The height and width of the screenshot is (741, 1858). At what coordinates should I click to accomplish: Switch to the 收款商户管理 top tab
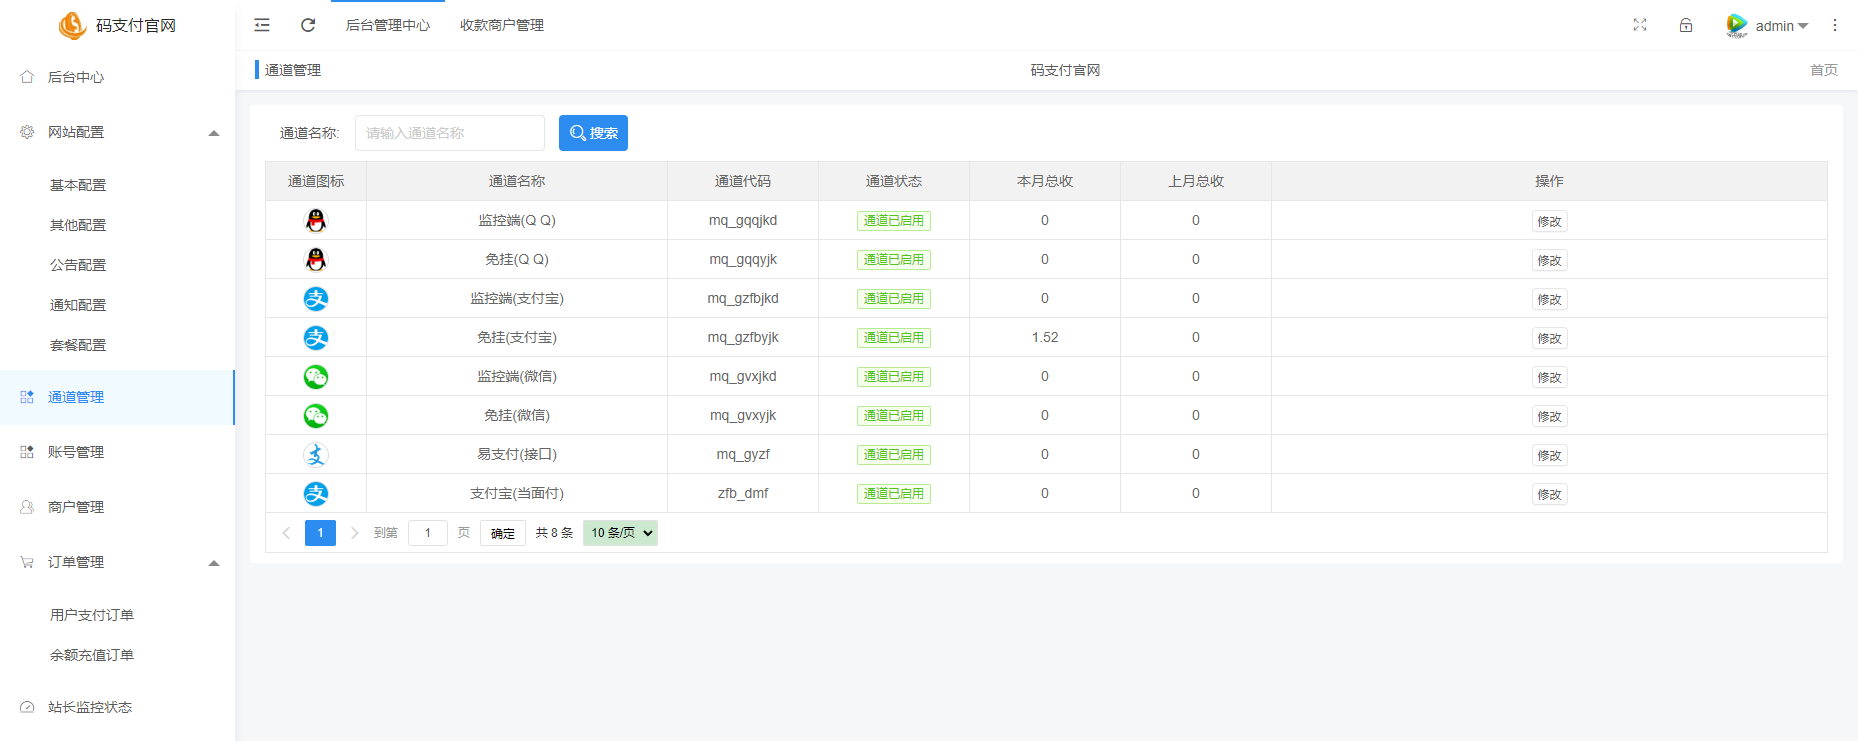tap(502, 25)
